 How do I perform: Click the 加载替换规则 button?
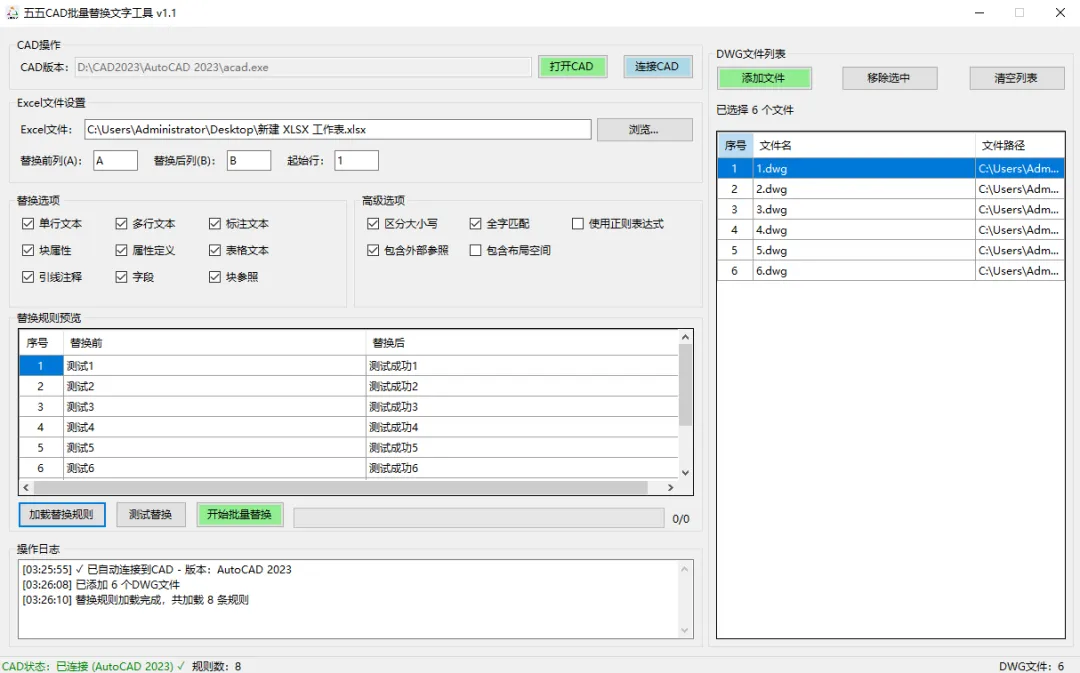[x=62, y=515]
